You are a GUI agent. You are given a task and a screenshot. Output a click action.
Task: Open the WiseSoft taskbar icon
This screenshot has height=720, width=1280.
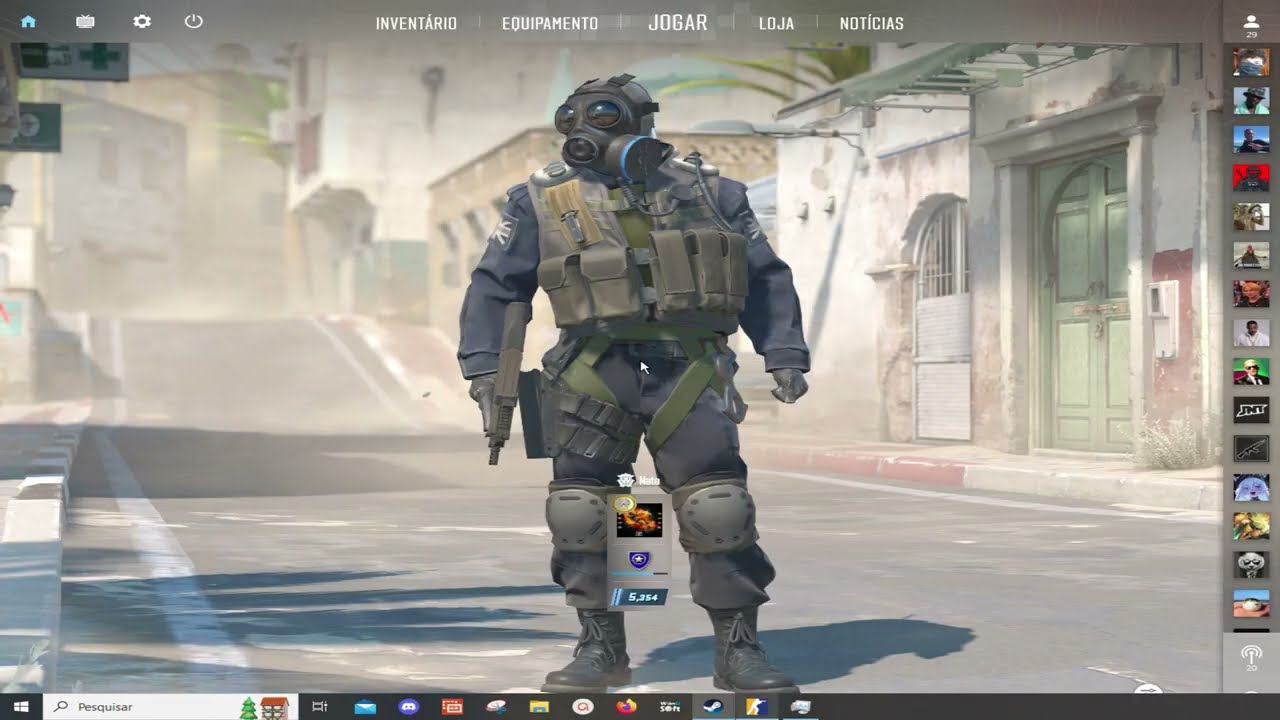[670, 707]
